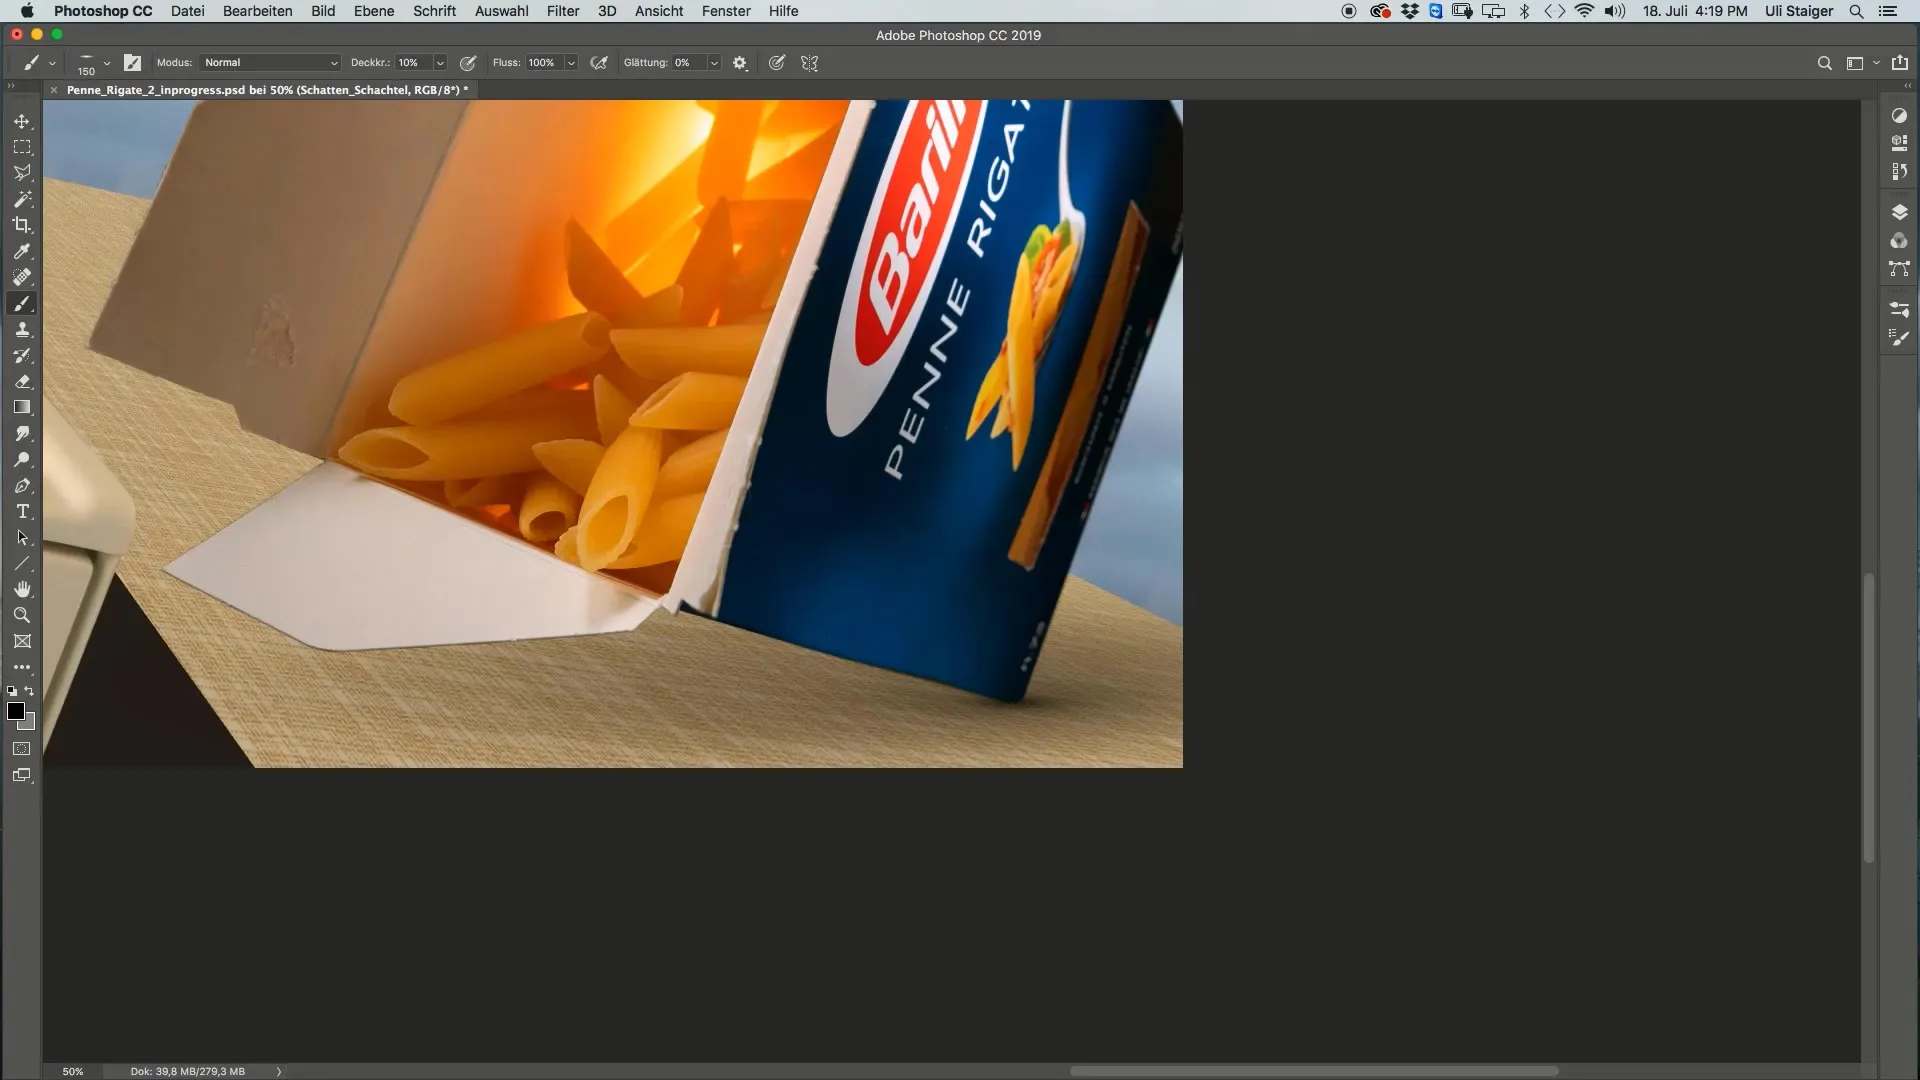Screen dimensions: 1920x1080
Task: Select the Frame tool
Action: 22,641
